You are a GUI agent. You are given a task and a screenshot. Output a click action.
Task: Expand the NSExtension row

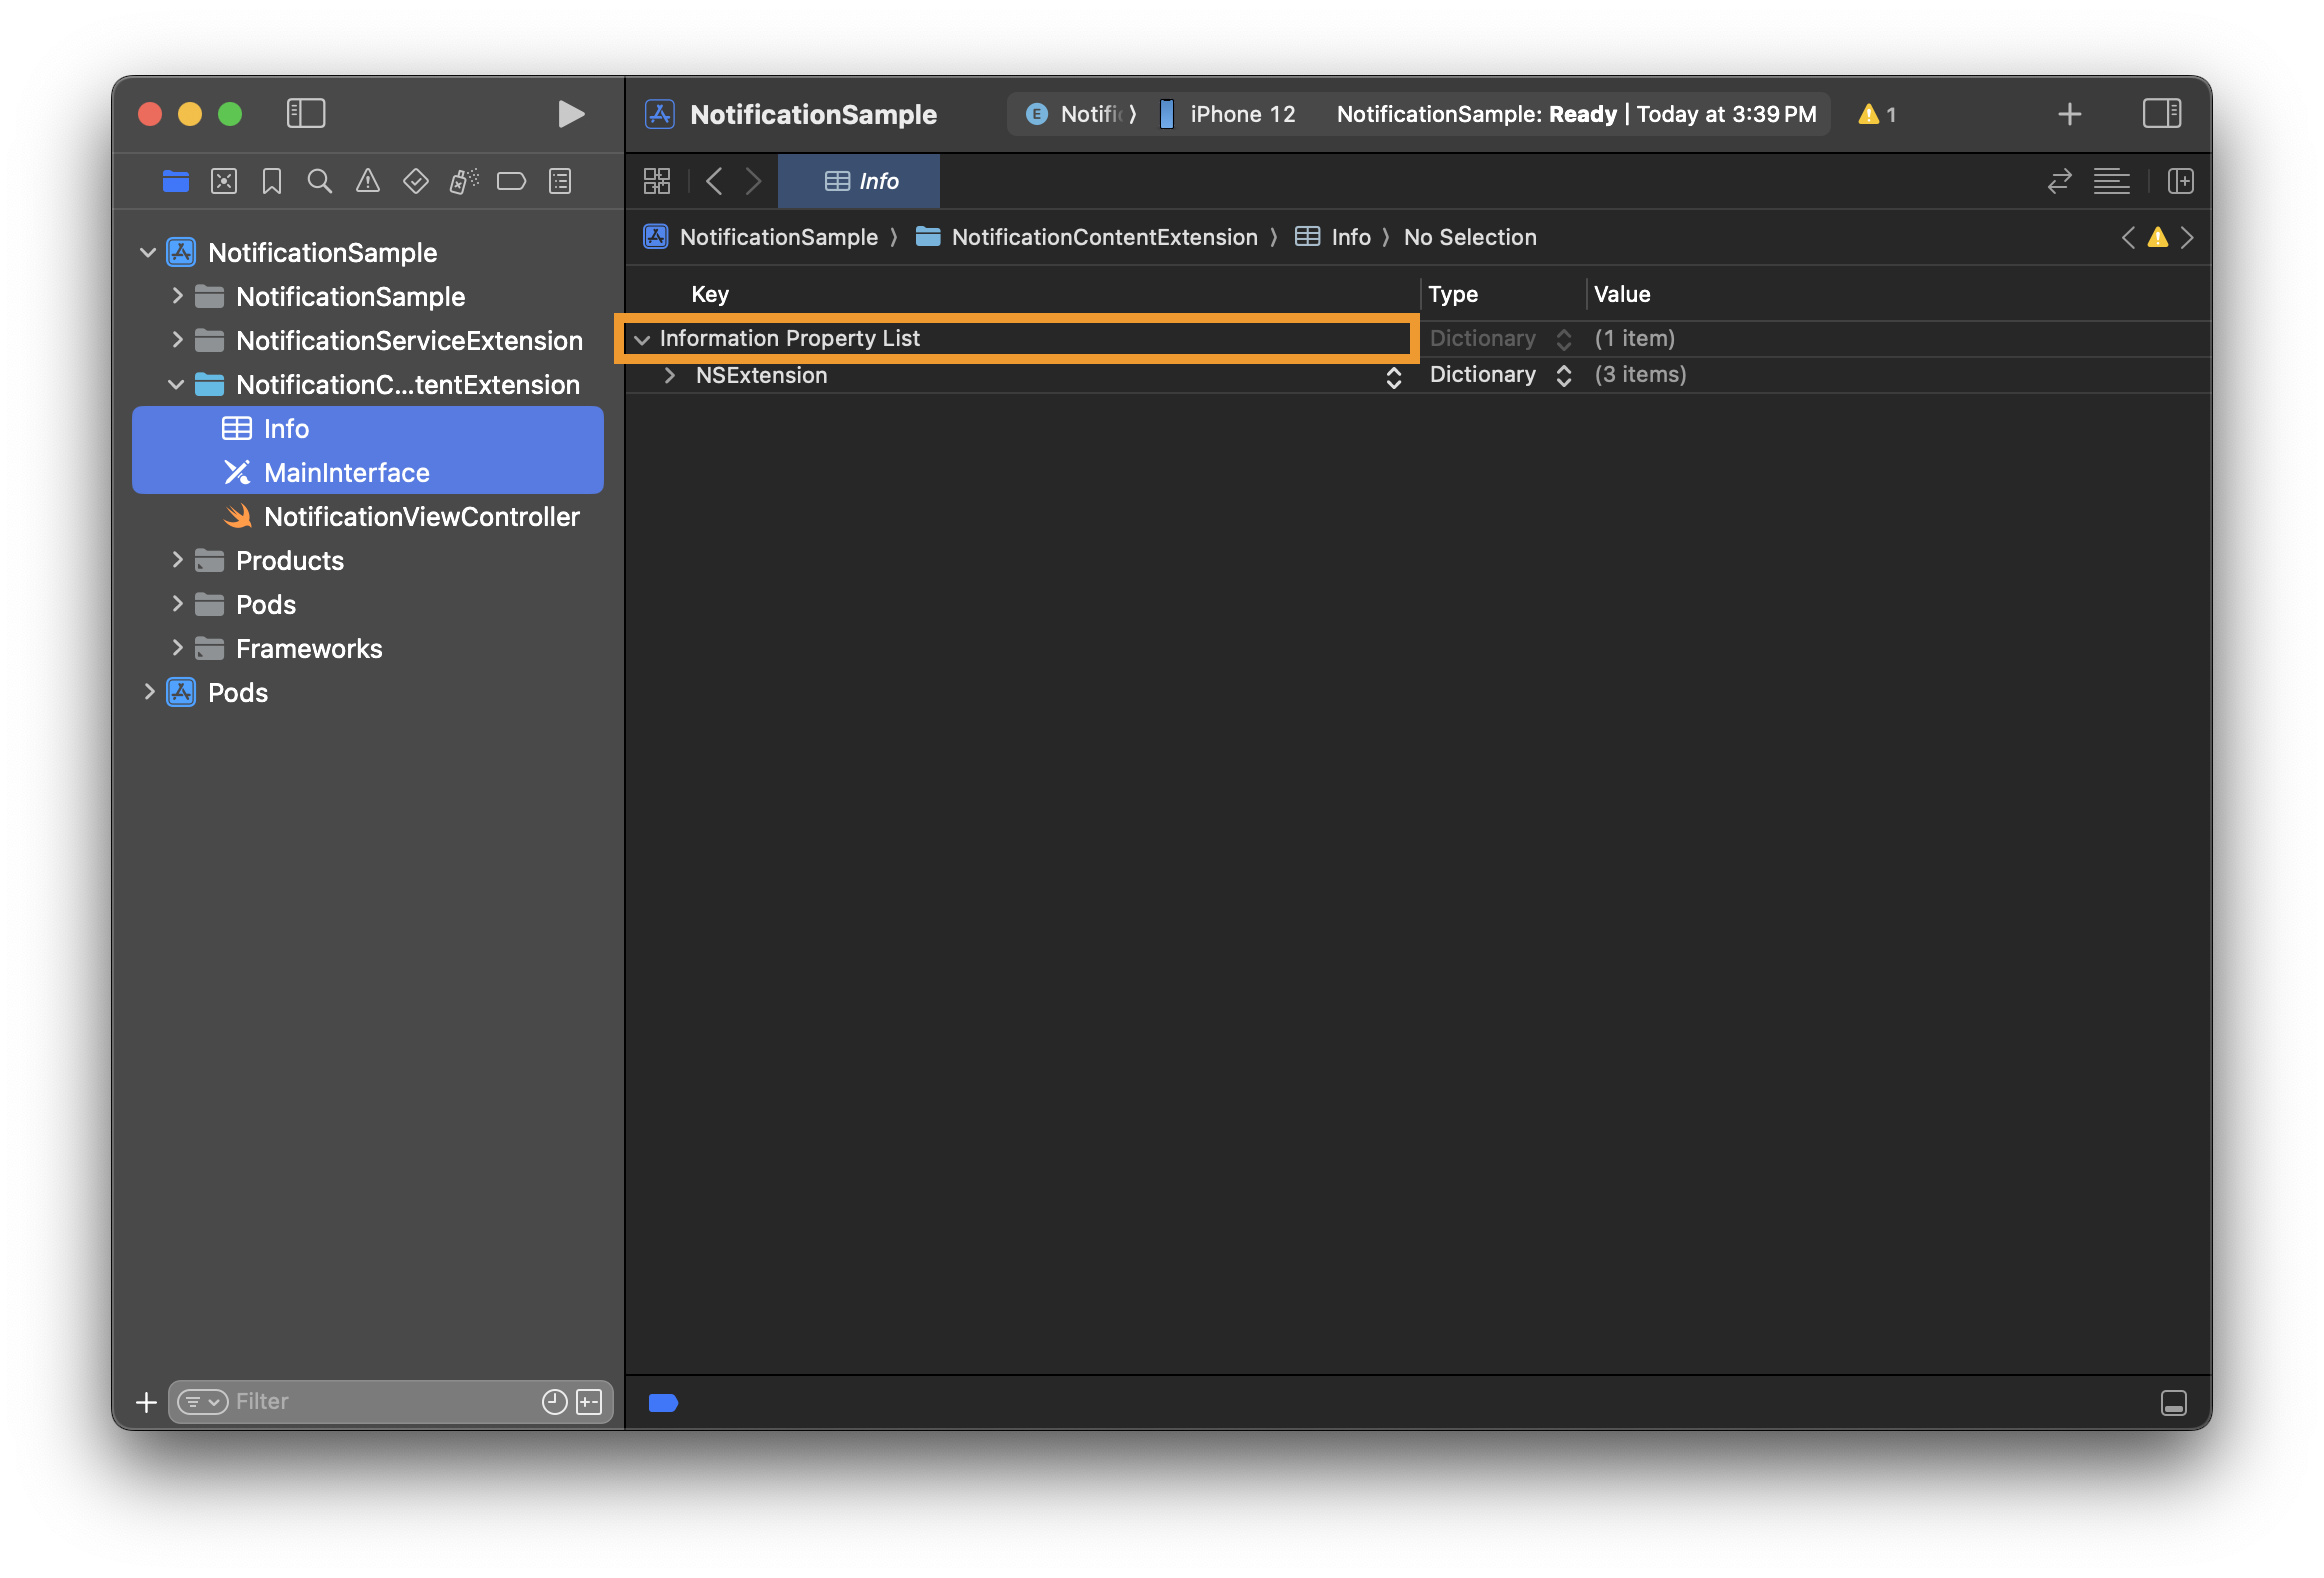point(670,375)
